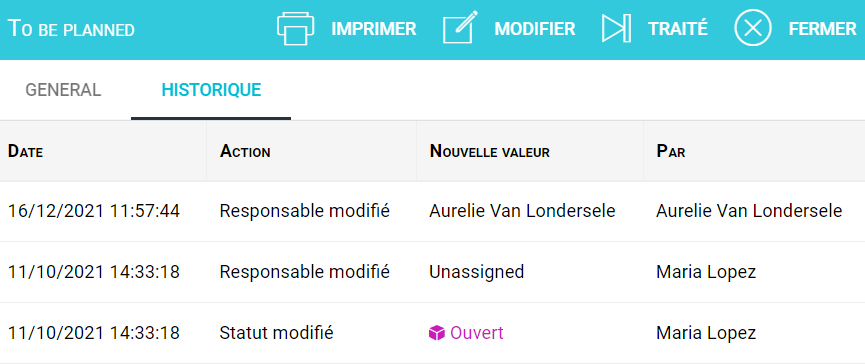Click the circled X close icon
865x364 pixels.
(752, 28)
